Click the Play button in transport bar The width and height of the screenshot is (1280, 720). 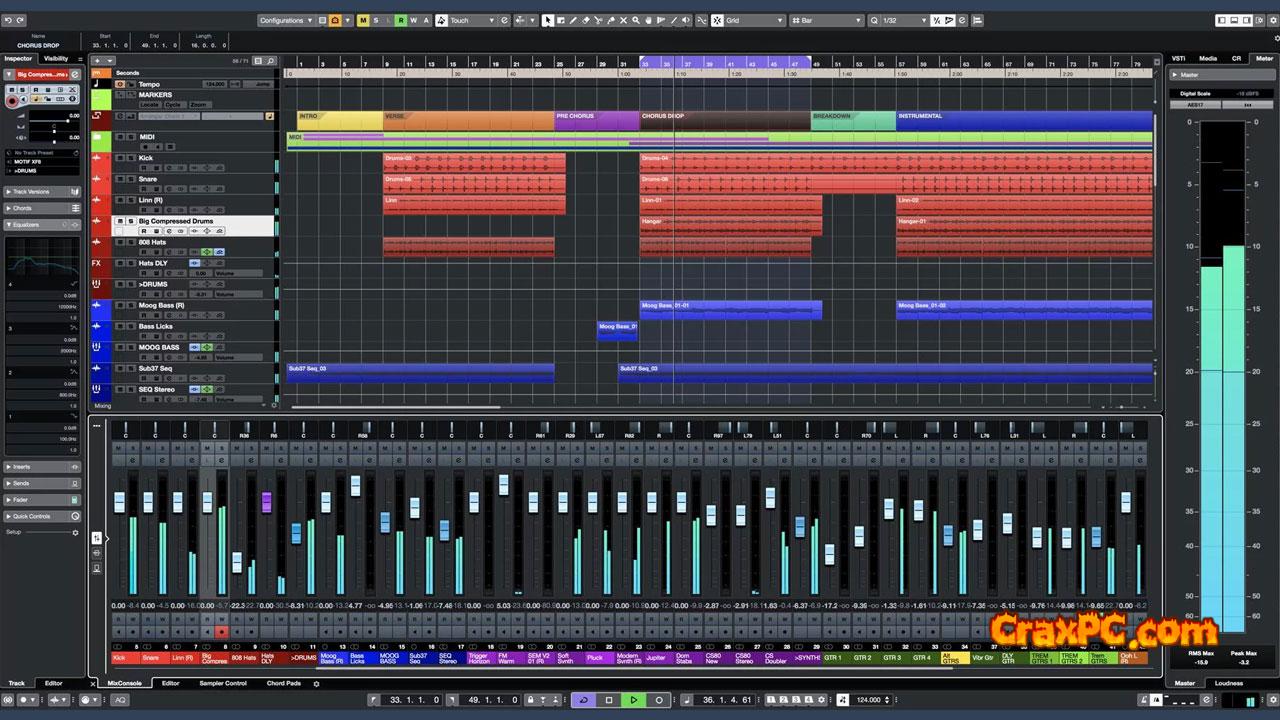tap(633, 700)
